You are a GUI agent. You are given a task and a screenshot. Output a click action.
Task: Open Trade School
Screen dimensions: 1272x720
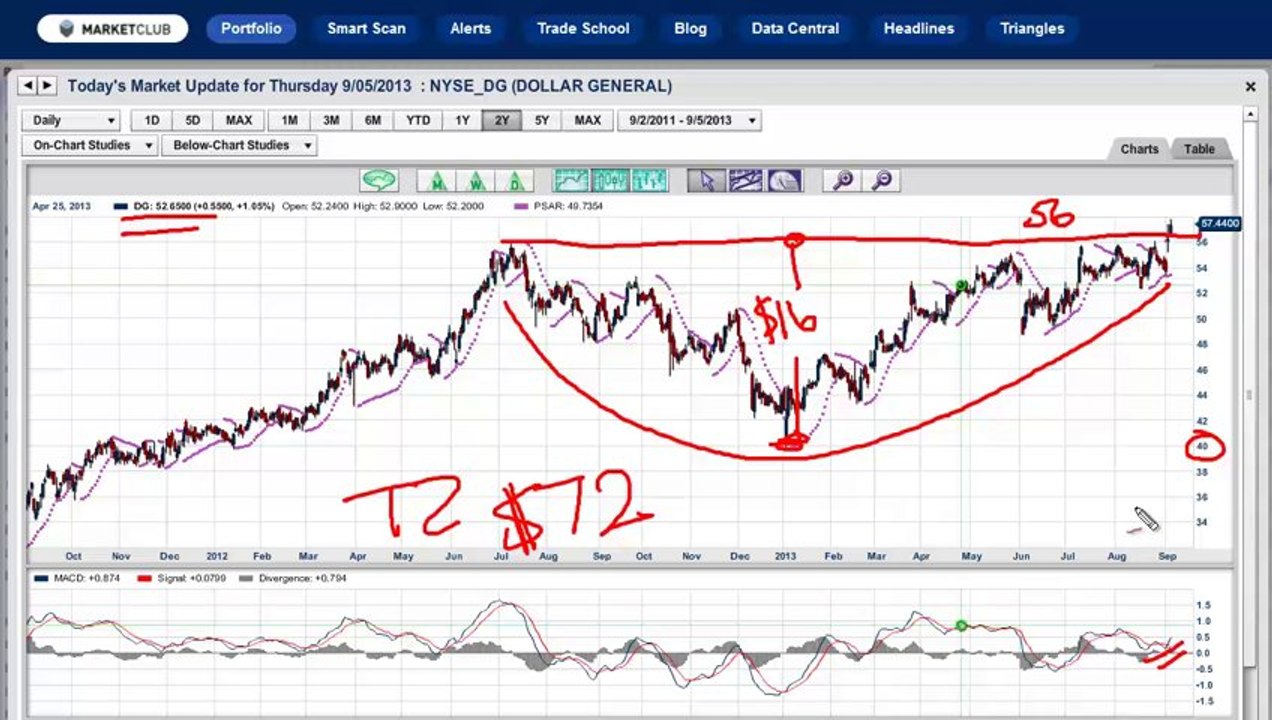click(x=583, y=28)
